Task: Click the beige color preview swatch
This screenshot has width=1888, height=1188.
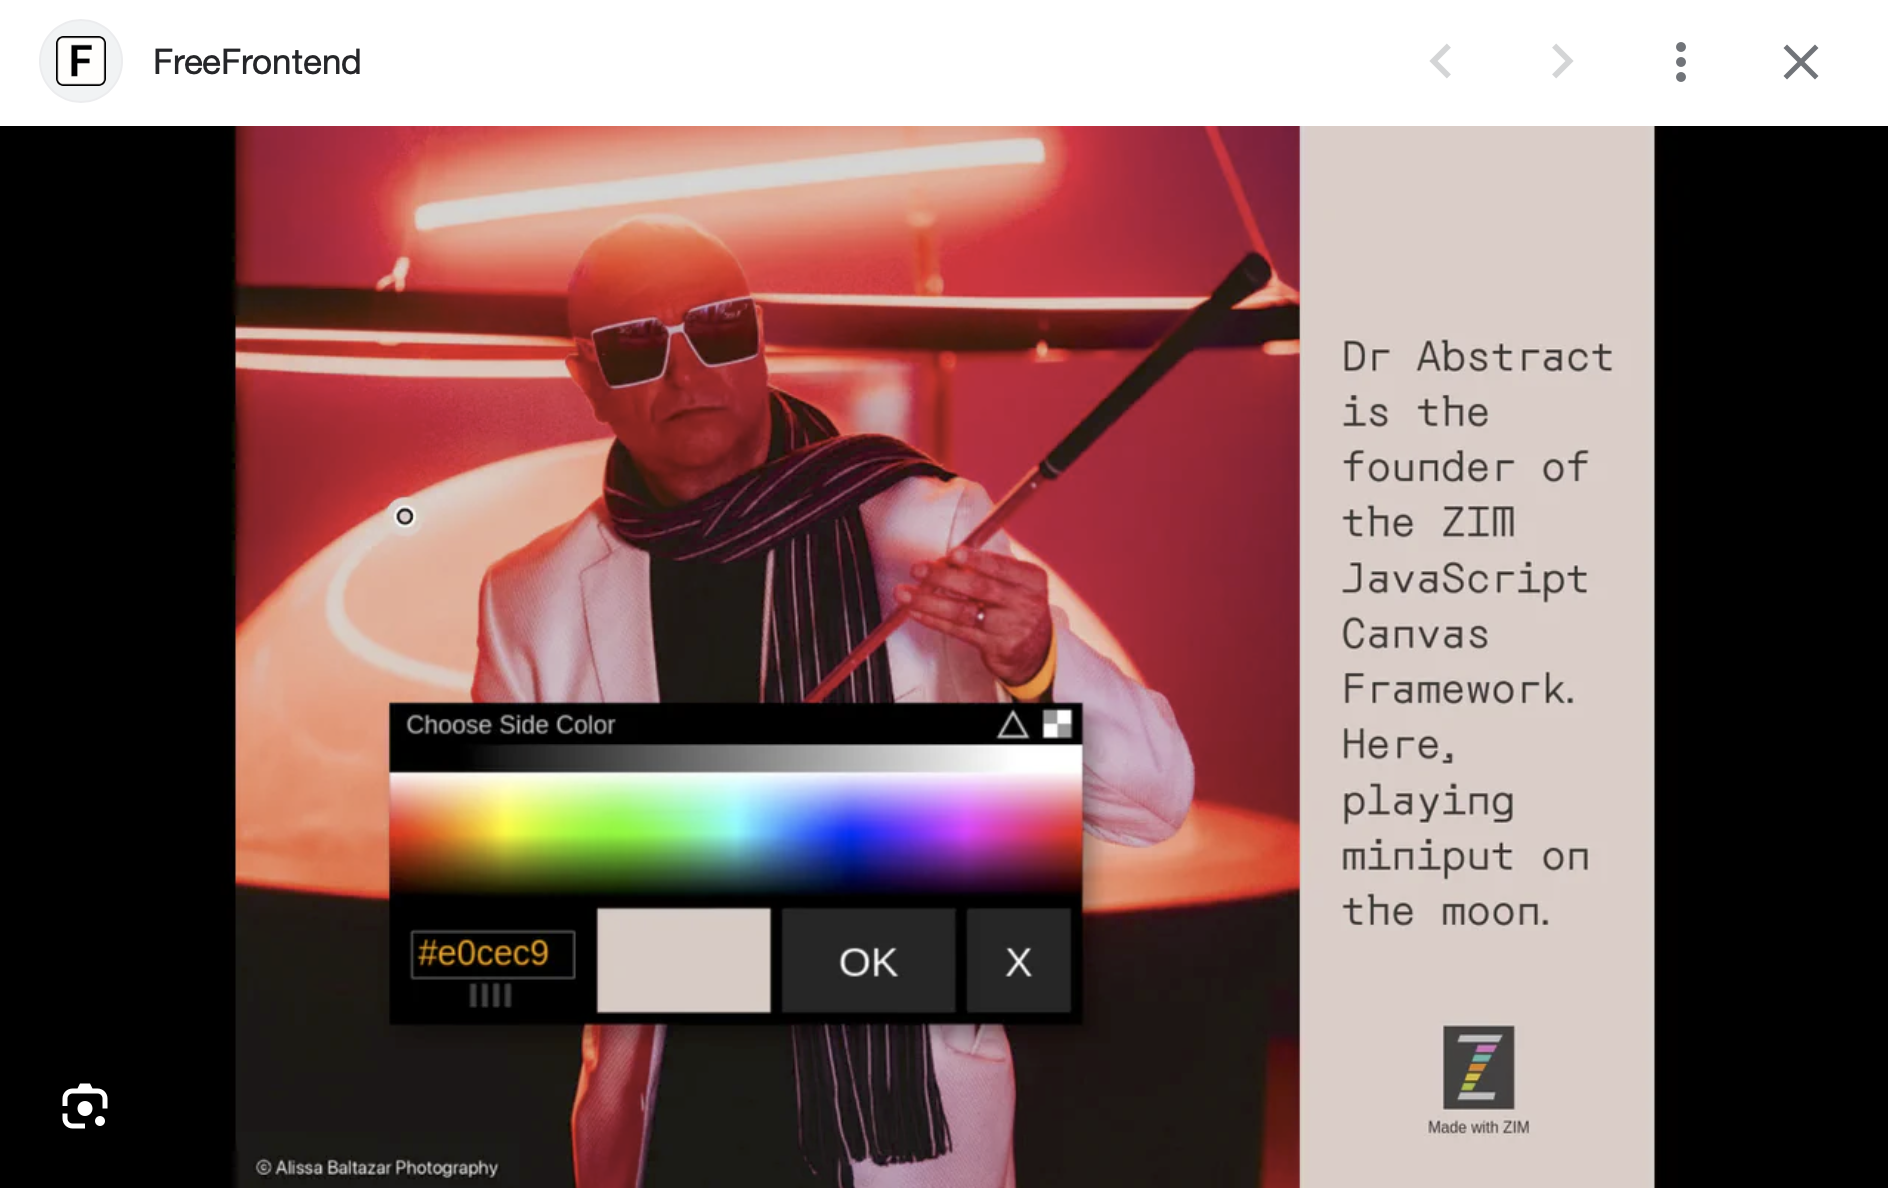Action: [x=683, y=960]
